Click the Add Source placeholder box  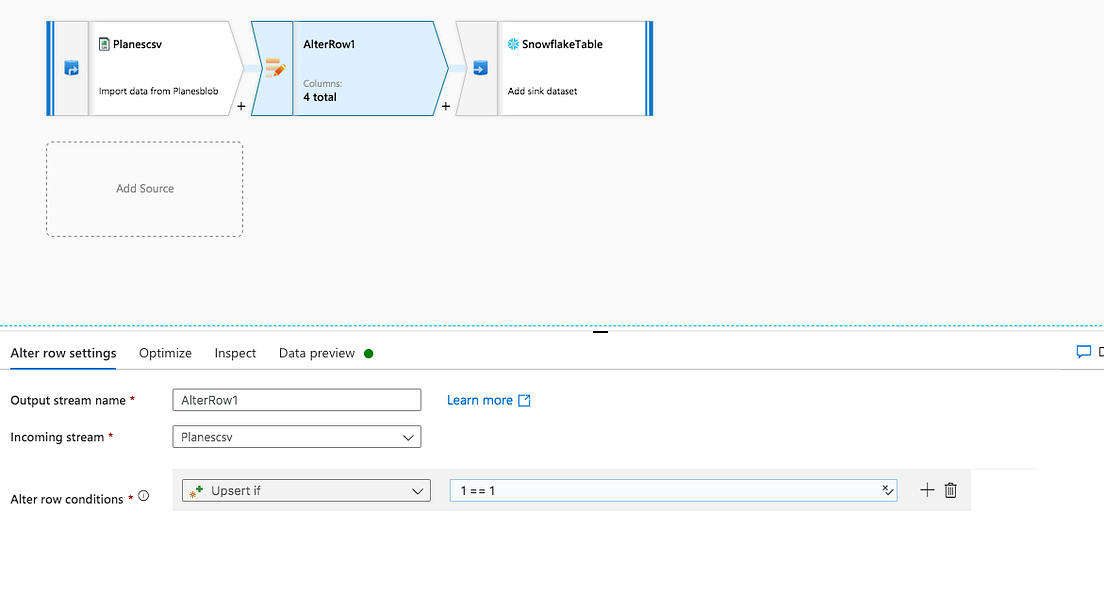[x=144, y=189]
